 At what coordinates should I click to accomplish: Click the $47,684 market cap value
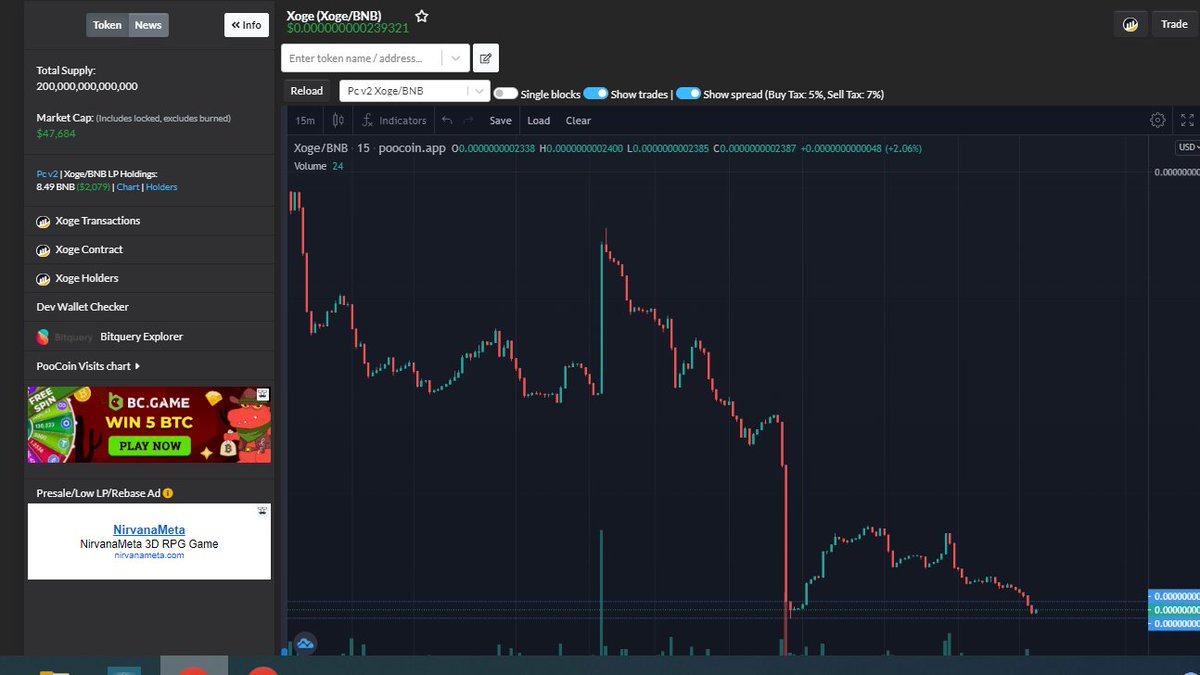click(56, 133)
